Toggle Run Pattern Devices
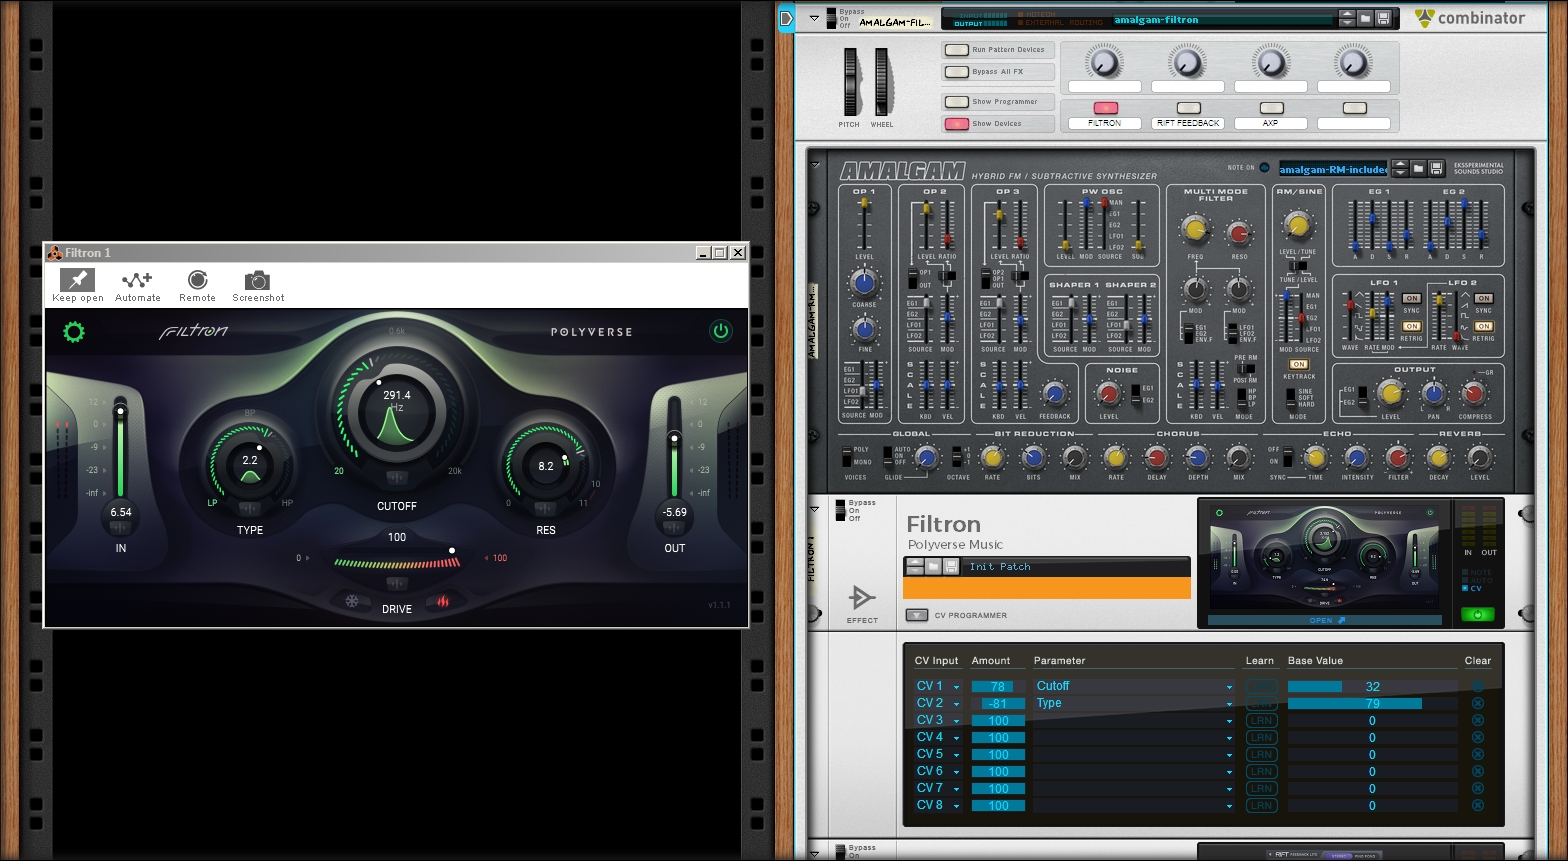Image resolution: width=1568 pixels, height=861 pixels. (957, 49)
